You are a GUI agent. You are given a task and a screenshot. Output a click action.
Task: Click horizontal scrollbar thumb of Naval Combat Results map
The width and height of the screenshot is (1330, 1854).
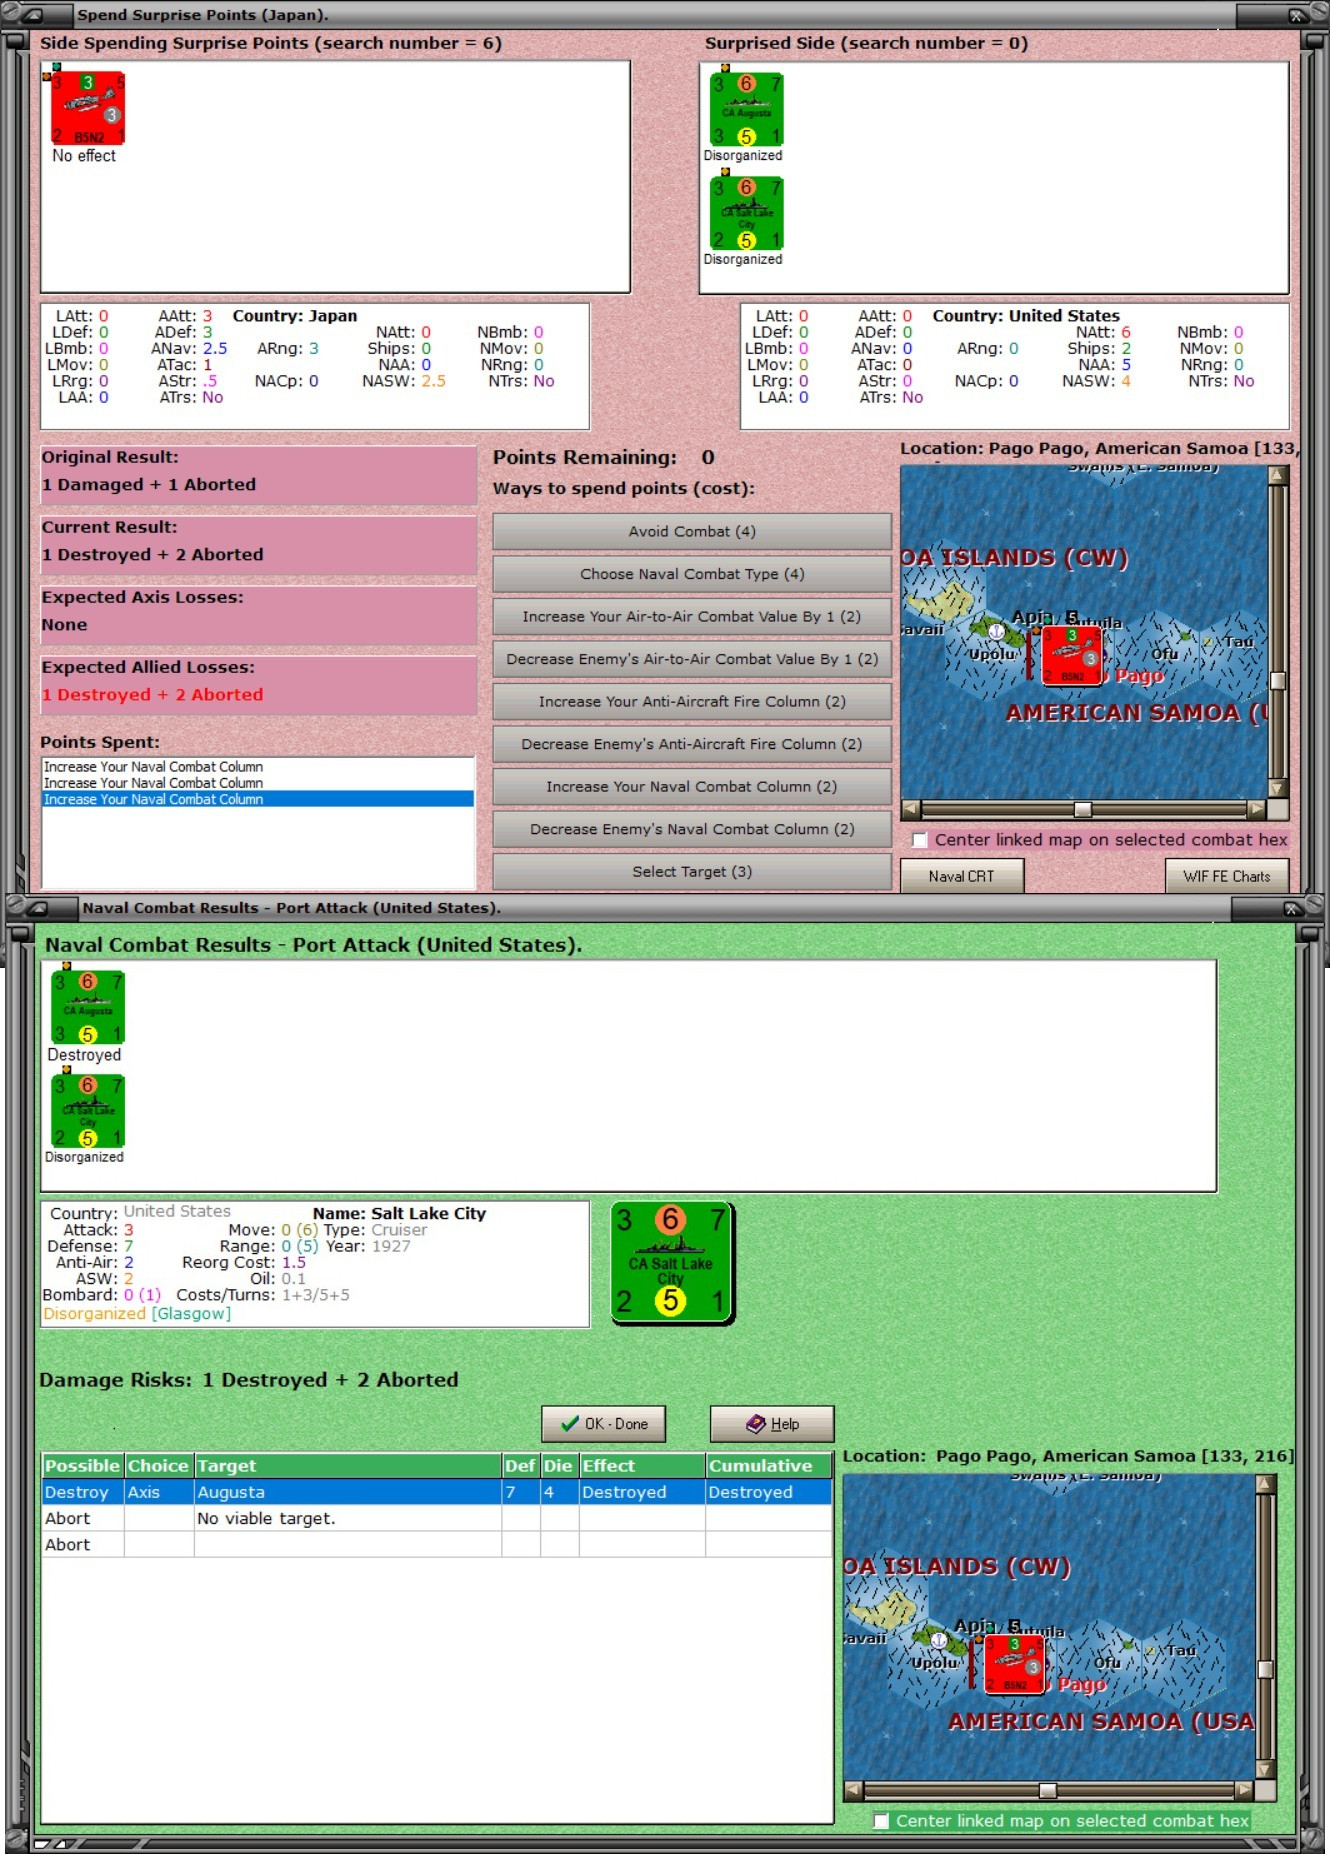(1048, 1790)
